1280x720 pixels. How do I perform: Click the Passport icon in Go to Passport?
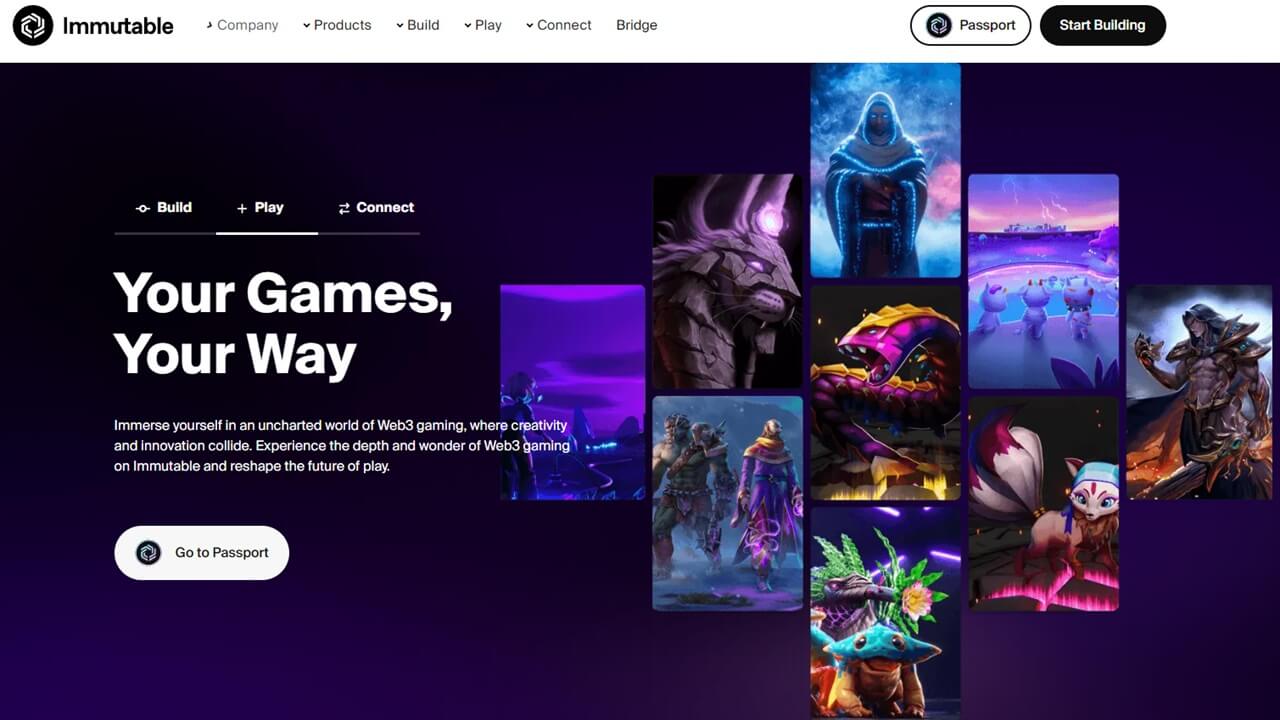[149, 552]
